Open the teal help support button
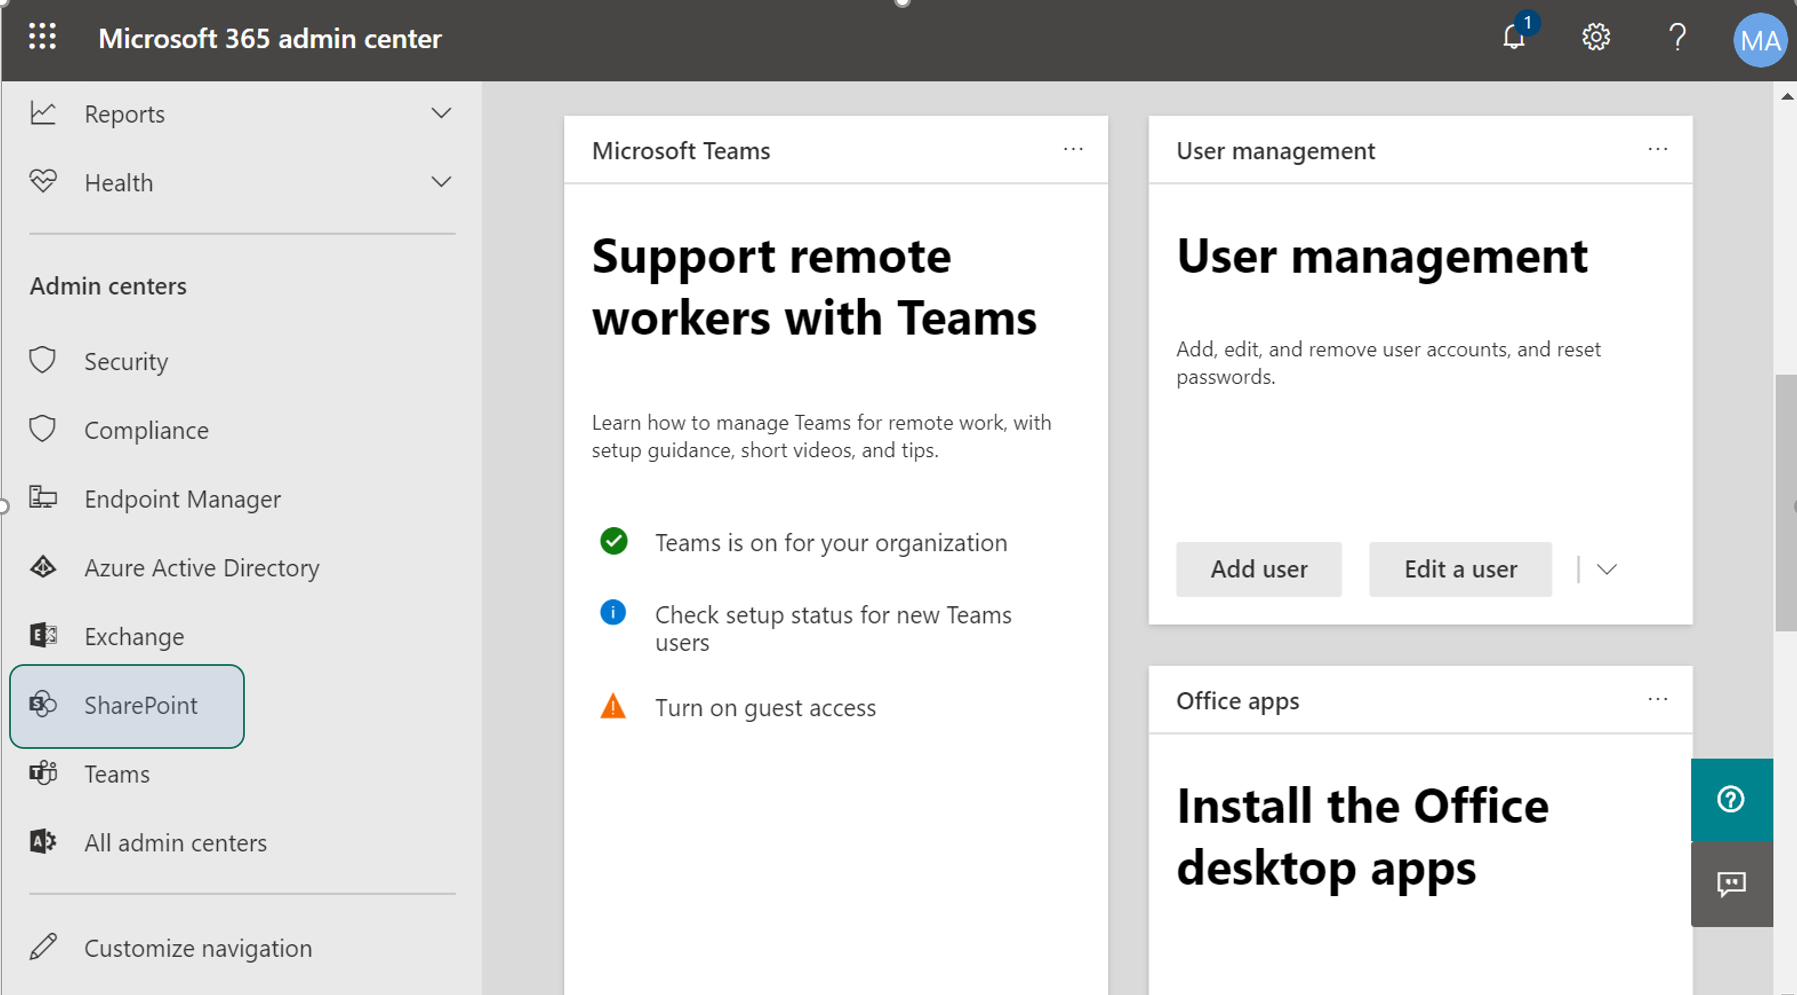Viewport: 1797px width, 995px height. click(x=1731, y=799)
